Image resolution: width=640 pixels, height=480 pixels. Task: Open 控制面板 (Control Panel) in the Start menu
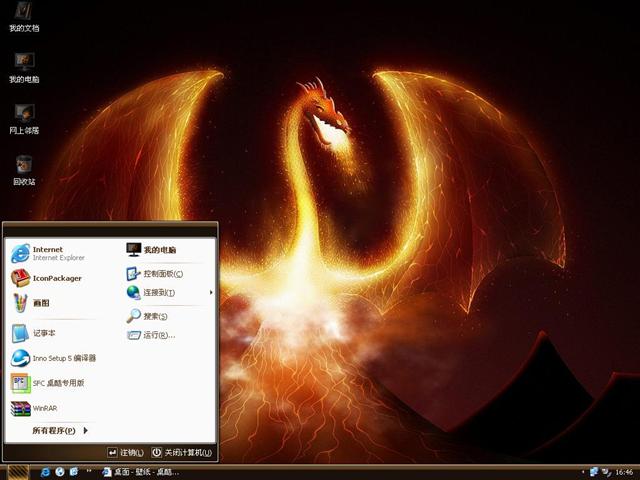click(x=160, y=273)
